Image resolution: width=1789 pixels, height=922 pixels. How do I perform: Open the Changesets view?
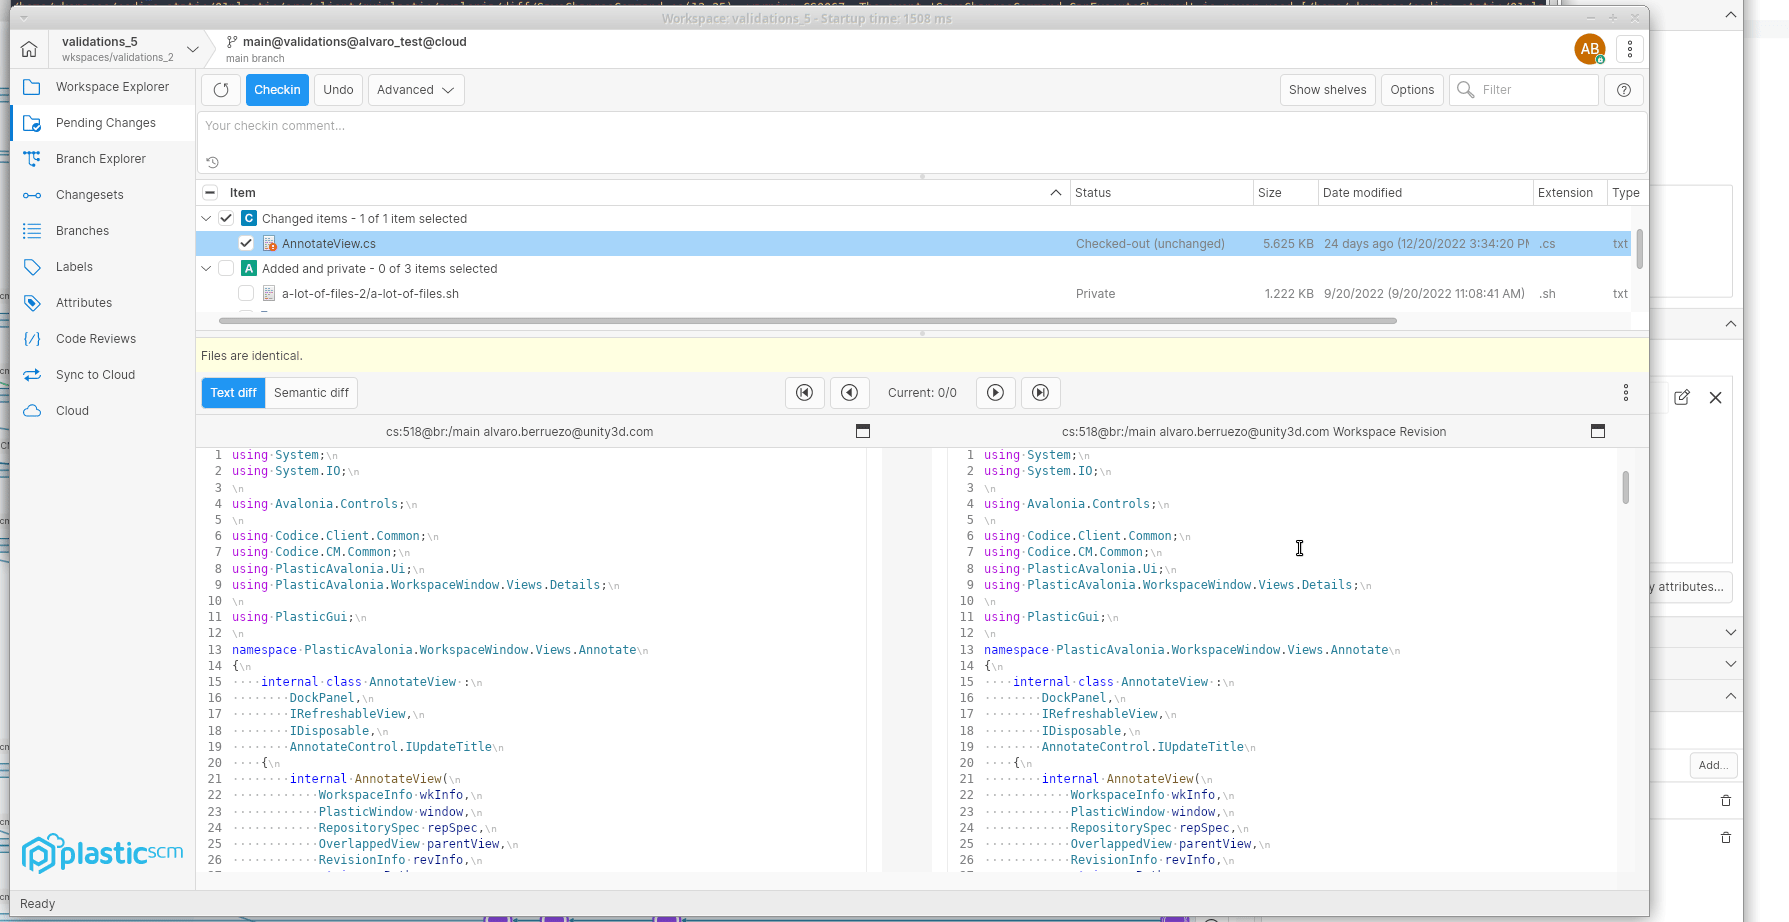pos(88,194)
